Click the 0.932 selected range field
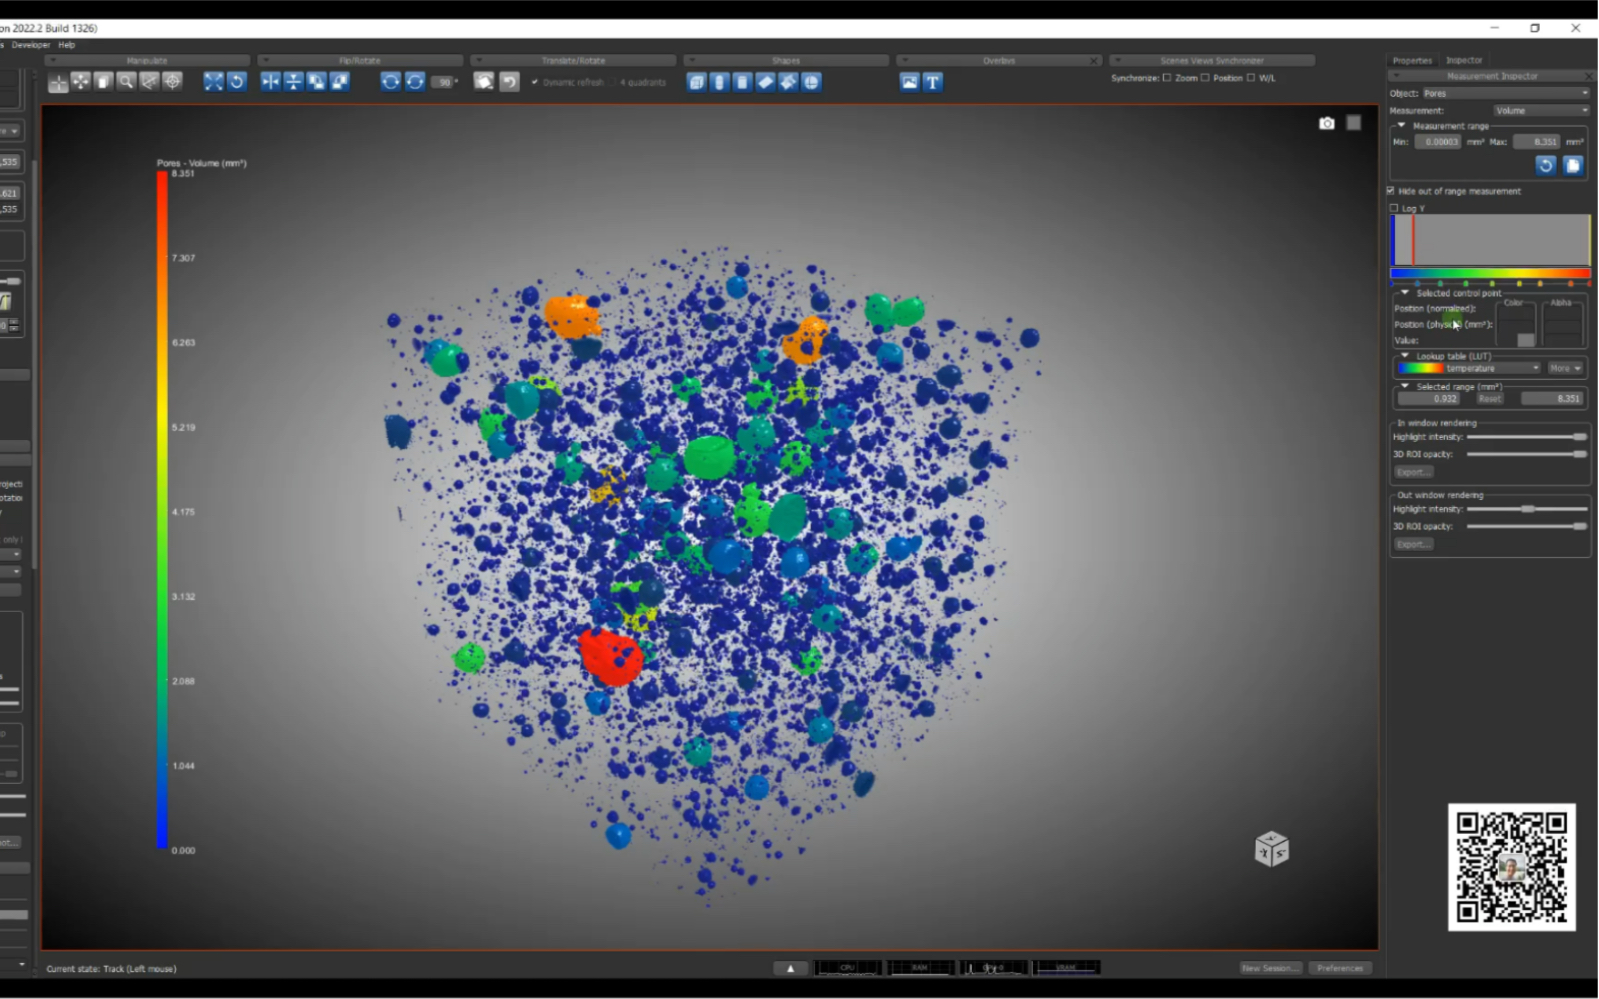1599x999 pixels. point(1429,399)
